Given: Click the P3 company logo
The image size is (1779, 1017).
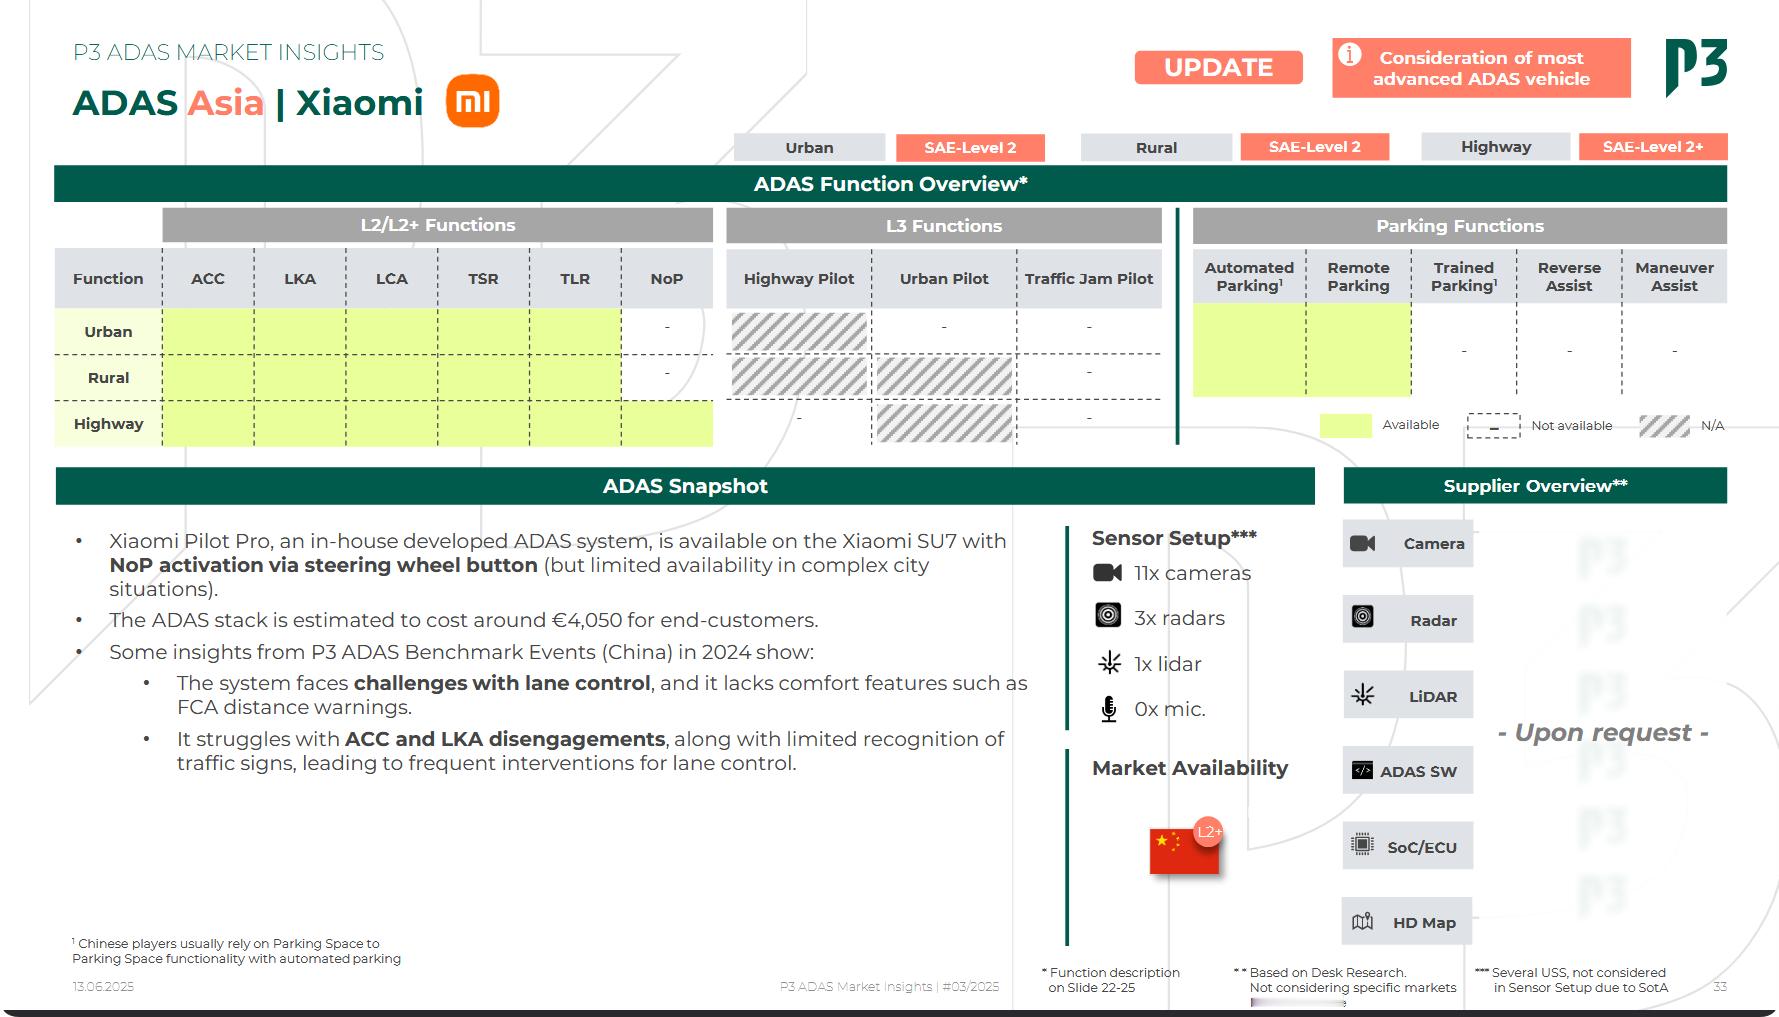Looking at the screenshot, I should [x=1696, y=67].
